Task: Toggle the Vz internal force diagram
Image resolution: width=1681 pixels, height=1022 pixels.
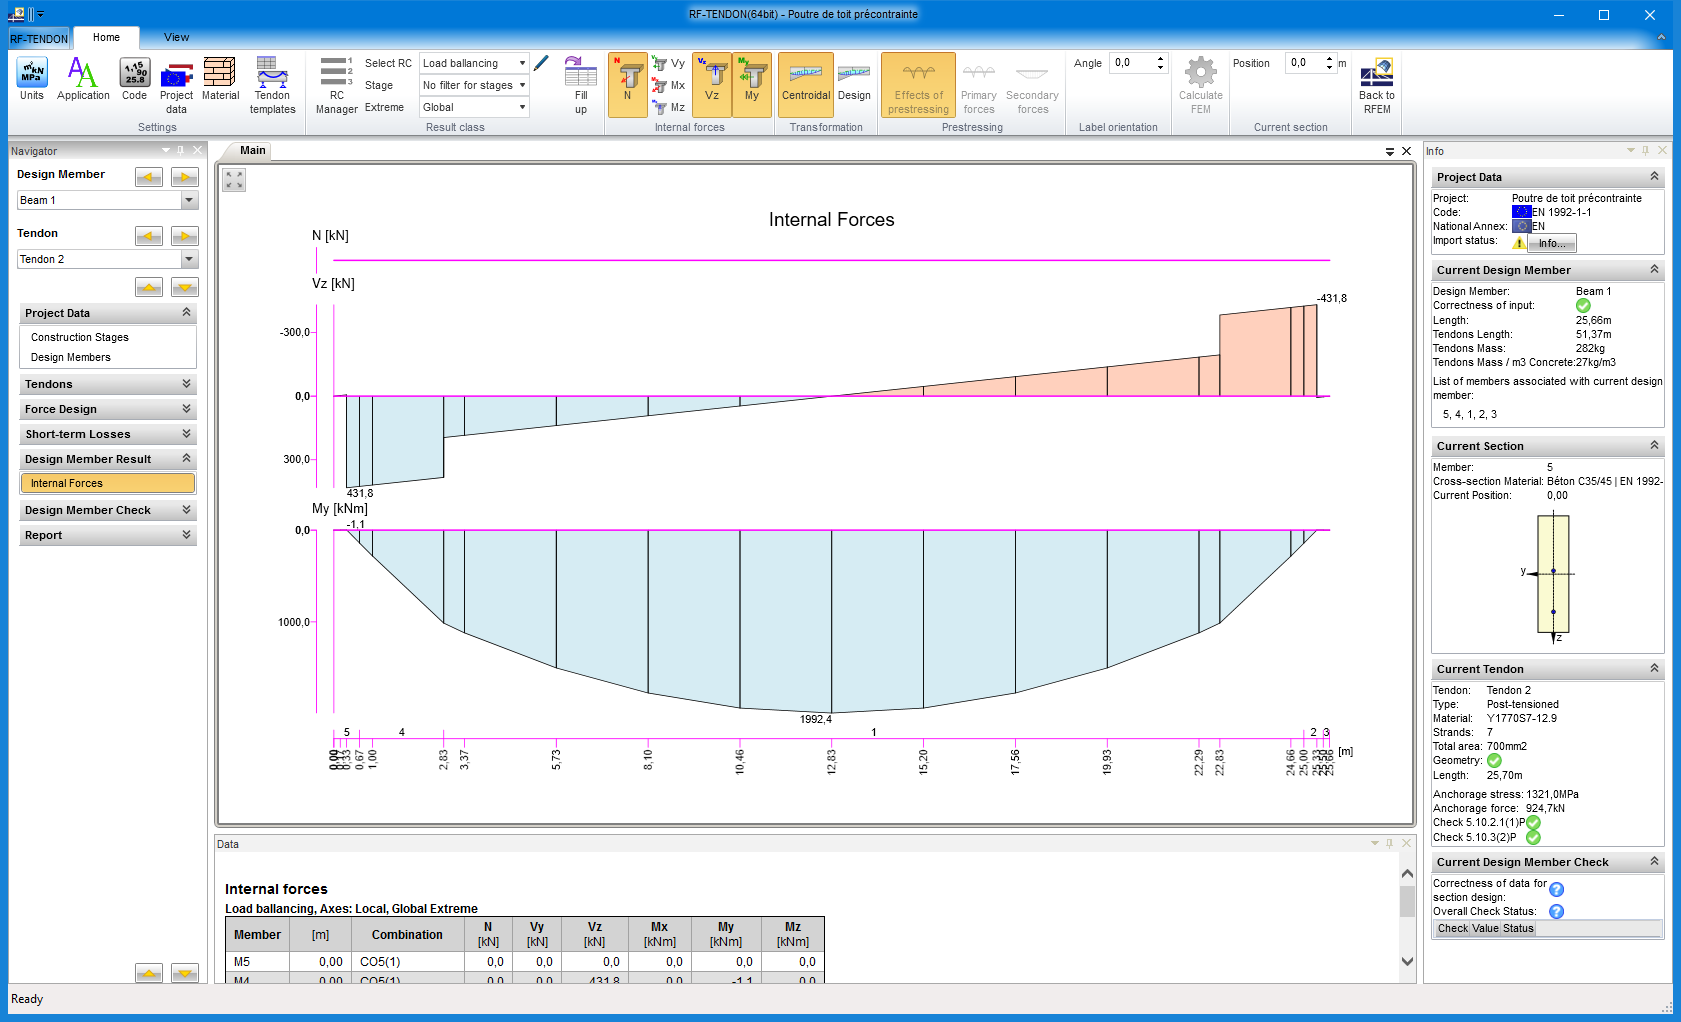Action: (712, 85)
